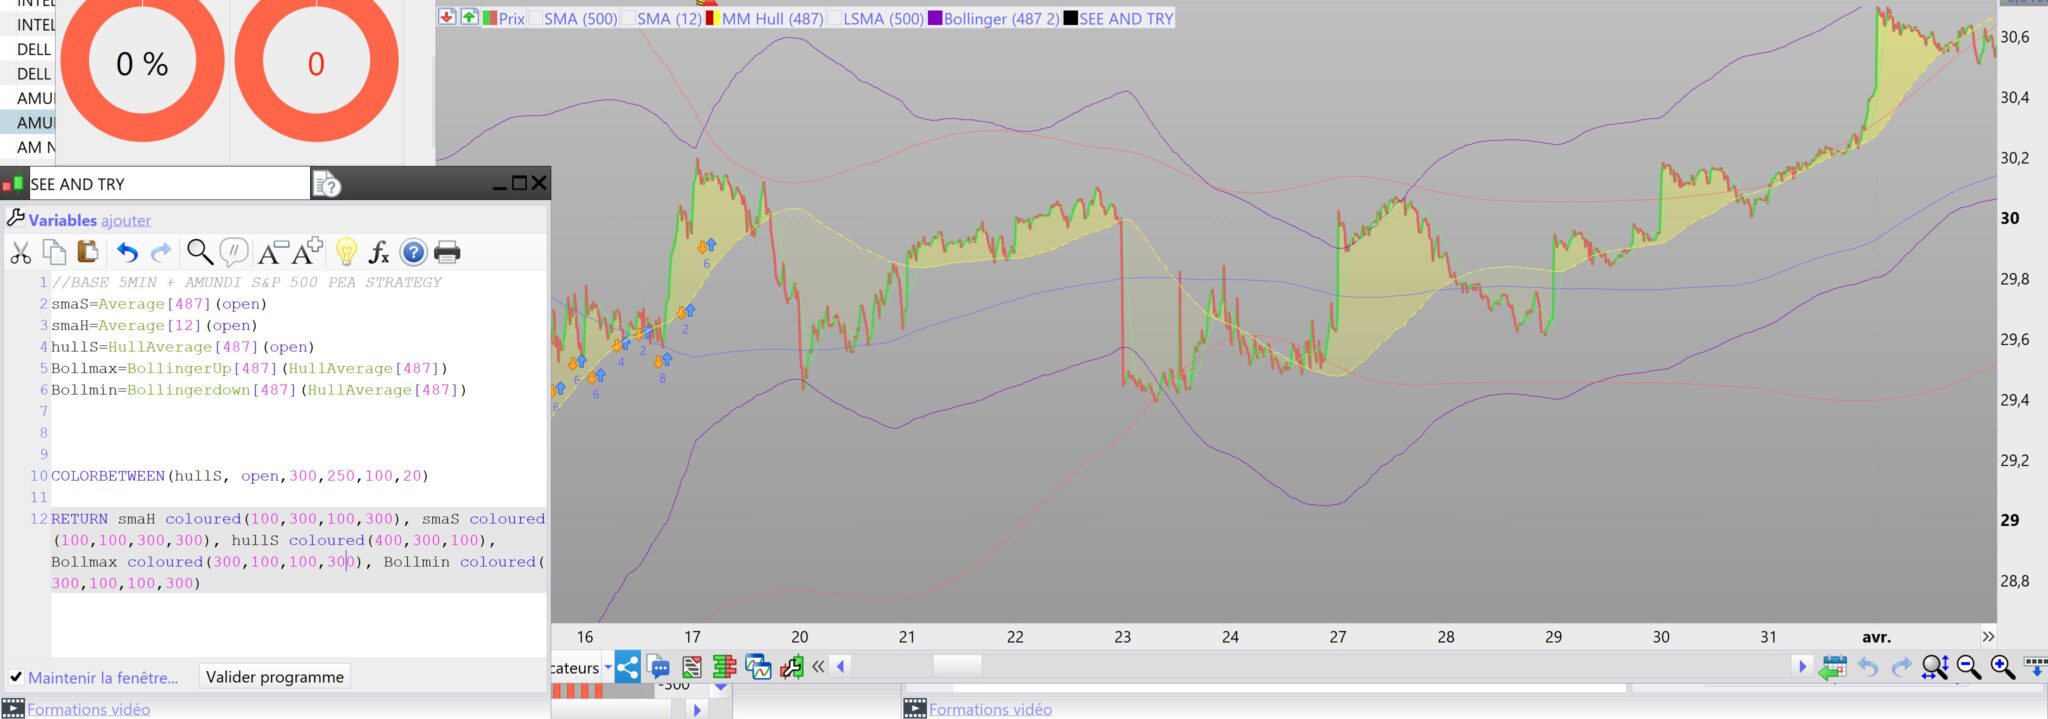Screen dimensions: 2048x719
Task: Toggle the SMA (500) indicator checkbox
Action: 535,18
